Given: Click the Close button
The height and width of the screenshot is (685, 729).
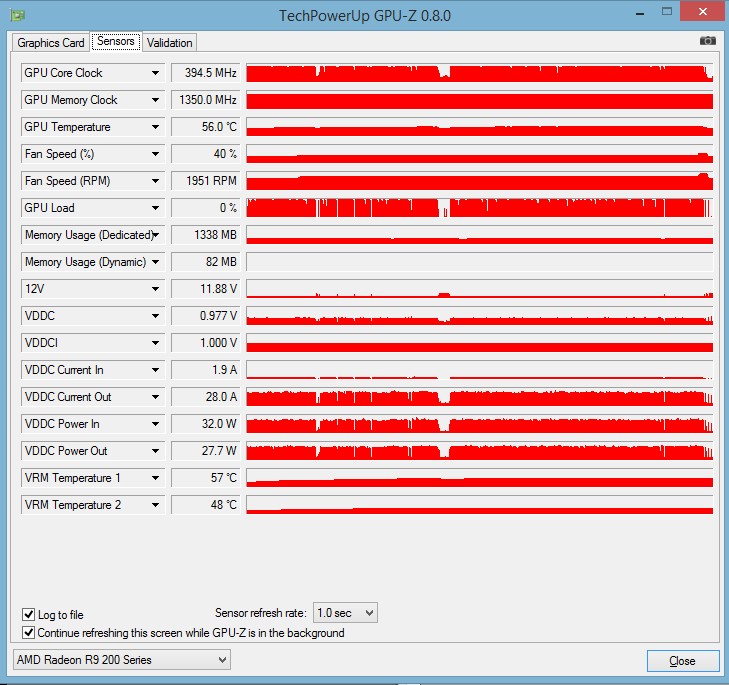Looking at the screenshot, I should coord(683,661).
